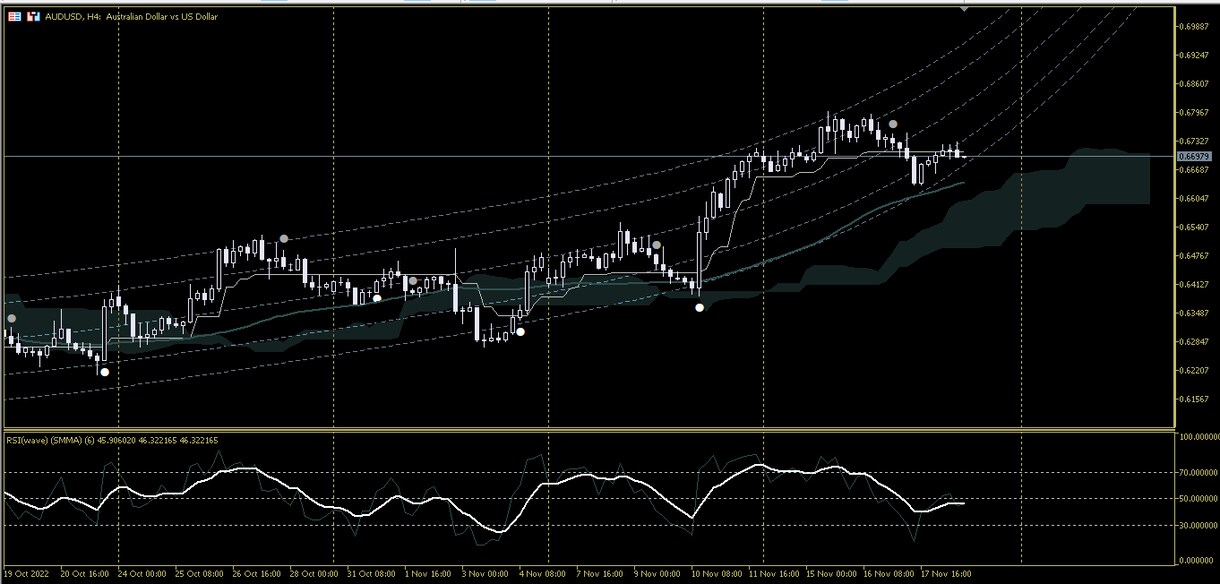
Task: Click the 26 Oct 16:00 time label
Action: click(257, 574)
